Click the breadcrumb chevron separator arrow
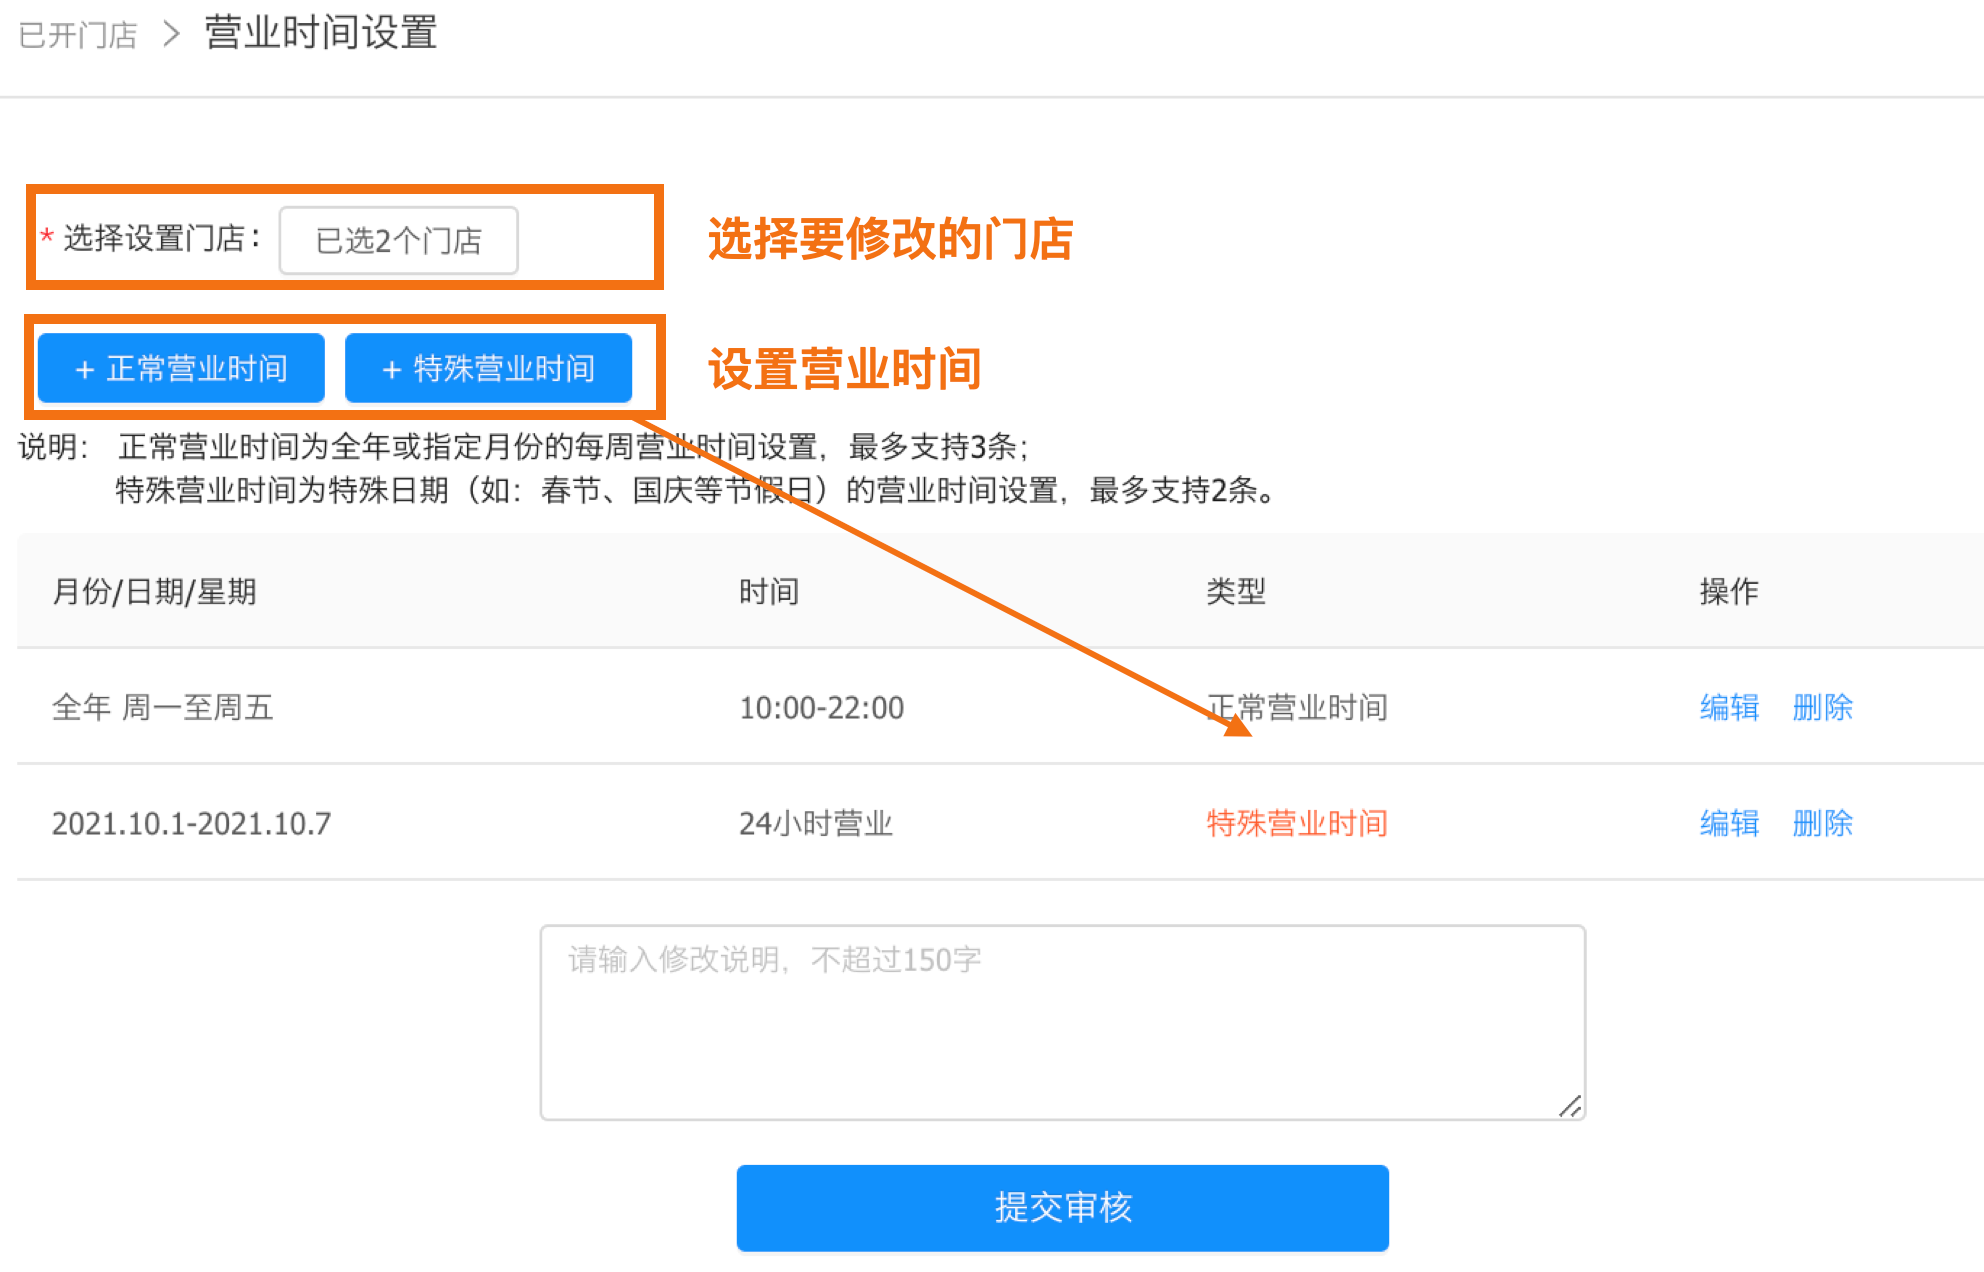Viewport: 1984px width, 1272px height. (x=171, y=34)
